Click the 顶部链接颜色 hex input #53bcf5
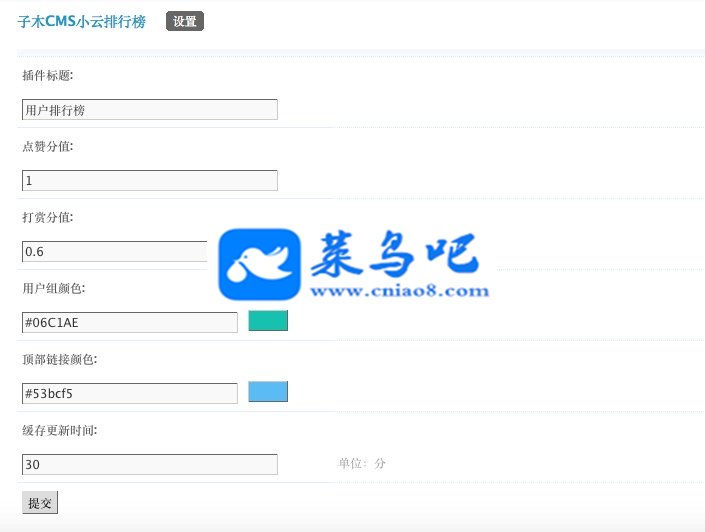Image resolution: width=705 pixels, height=532 pixels. tap(129, 393)
